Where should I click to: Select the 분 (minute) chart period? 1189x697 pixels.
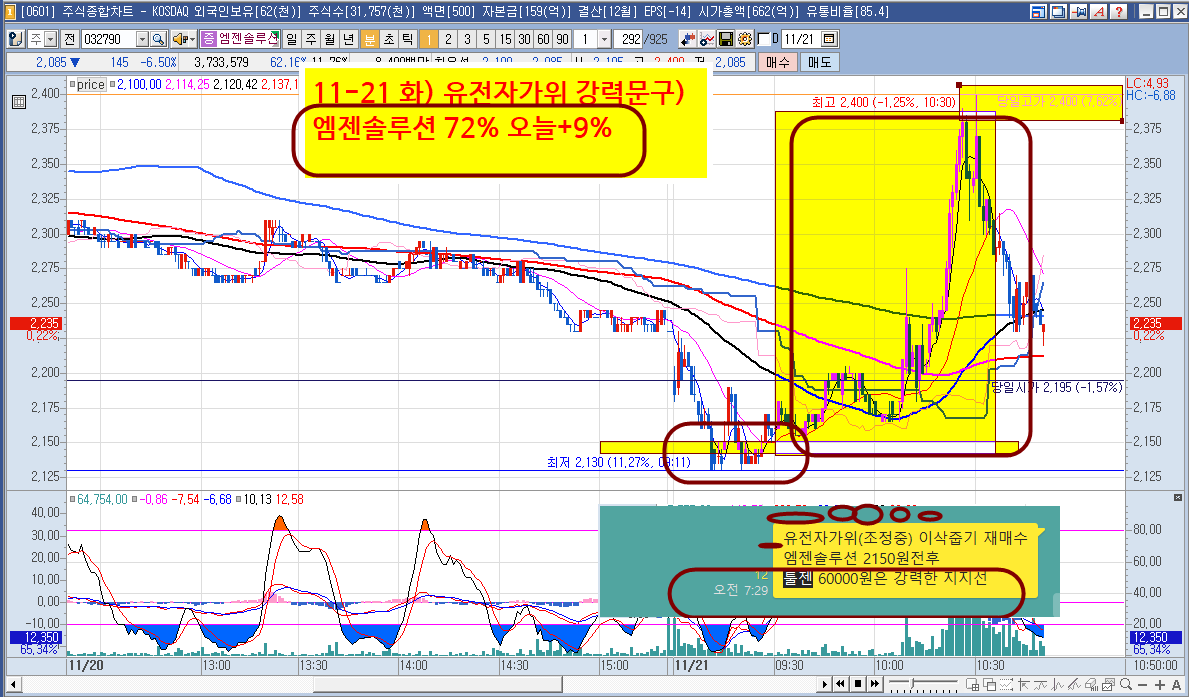(369, 39)
